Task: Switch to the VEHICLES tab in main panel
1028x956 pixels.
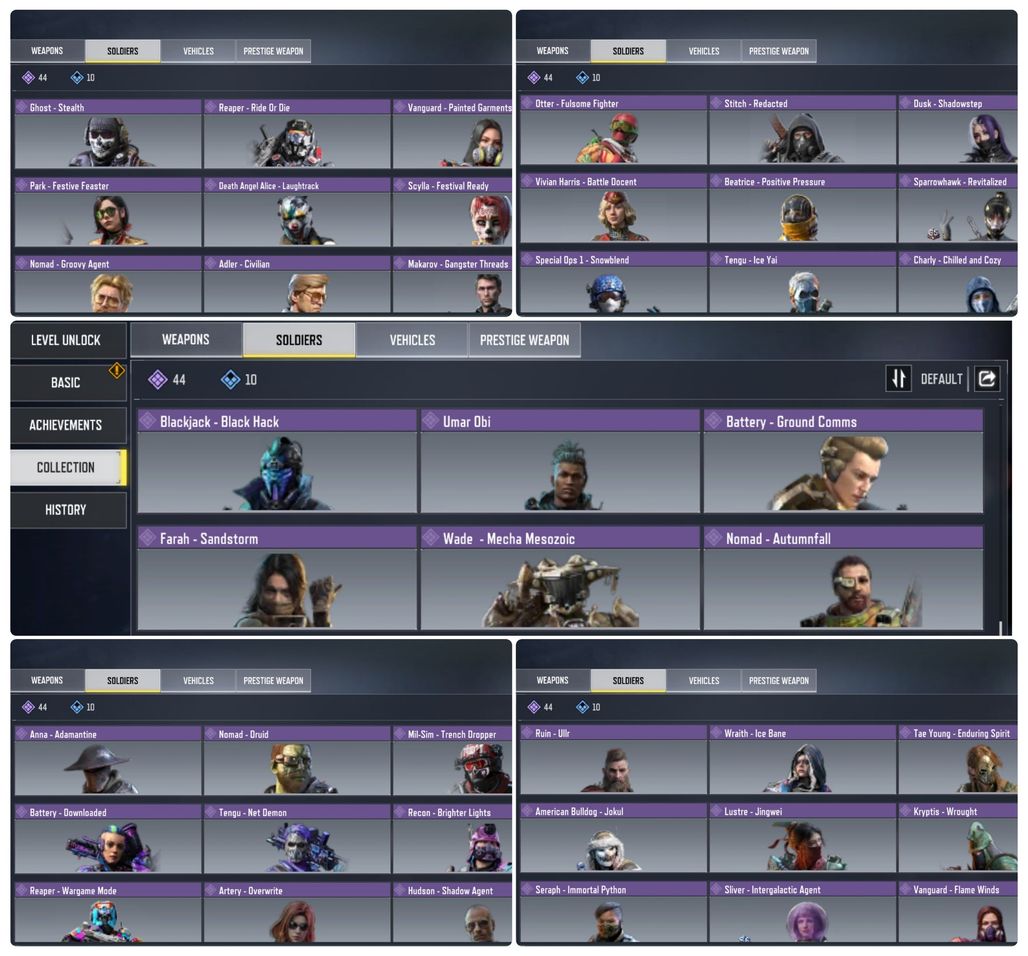Action: [x=412, y=340]
